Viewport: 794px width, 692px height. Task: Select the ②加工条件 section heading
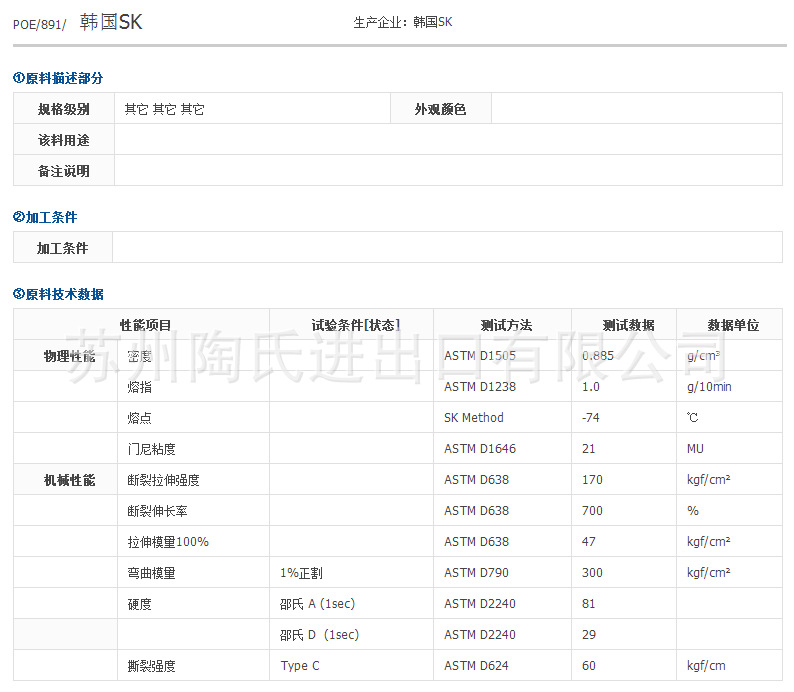tap(45, 217)
